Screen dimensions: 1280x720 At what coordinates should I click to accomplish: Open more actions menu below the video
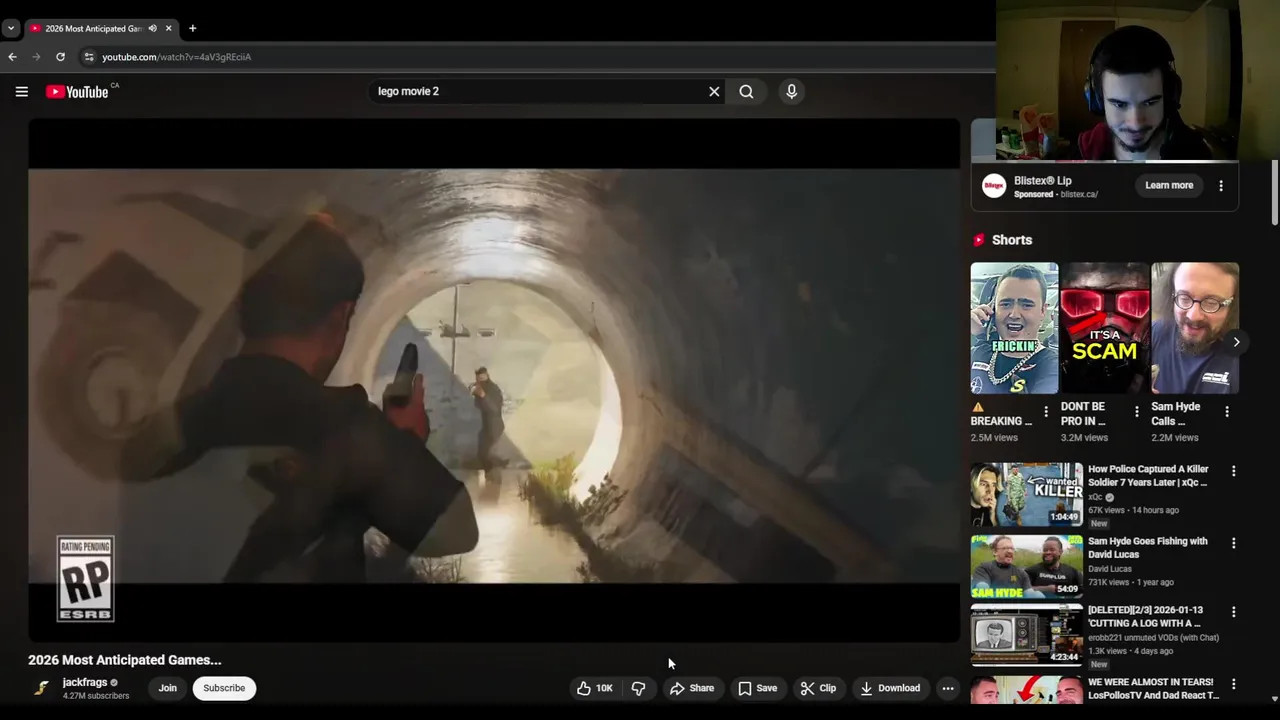pos(947,688)
